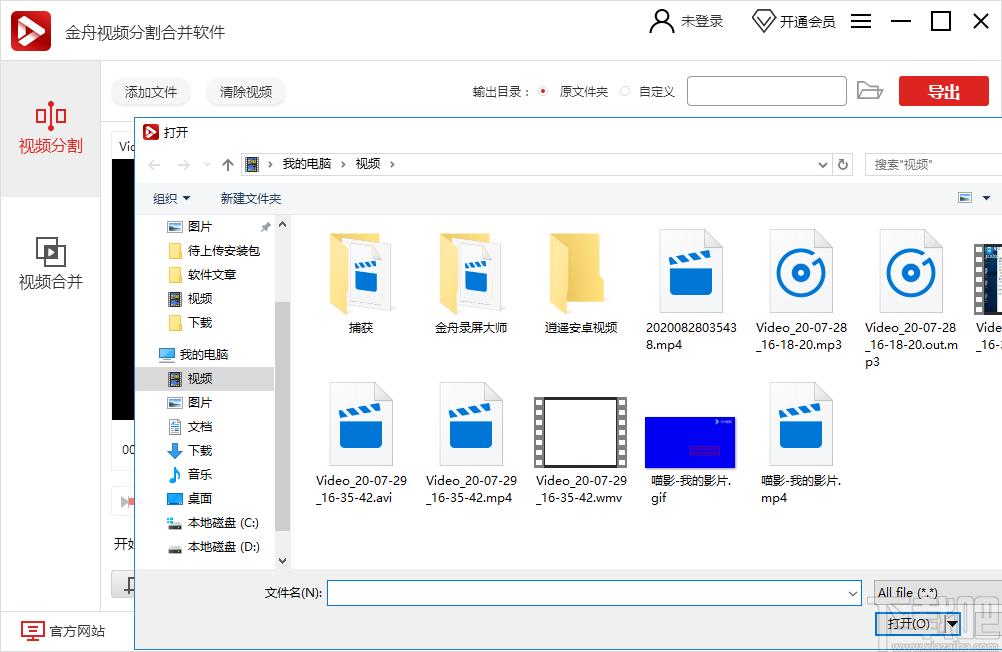Click the navigation pane scroll down arrow
Image resolution: width=1002 pixels, height=652 pixels.
282,561
